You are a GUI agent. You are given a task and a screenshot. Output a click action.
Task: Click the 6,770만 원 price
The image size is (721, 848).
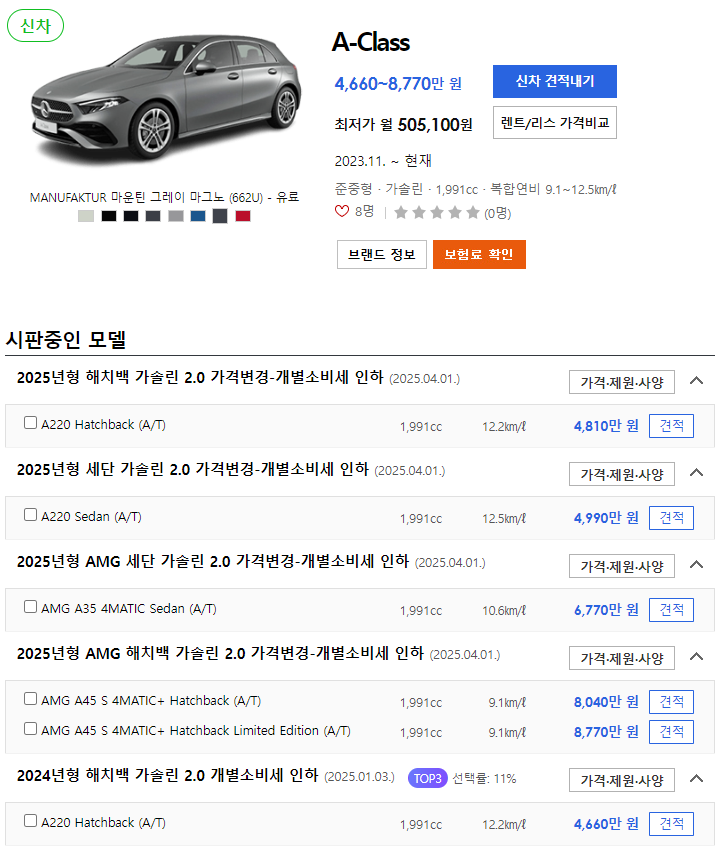pyautogui.click(x=606, y=610)
